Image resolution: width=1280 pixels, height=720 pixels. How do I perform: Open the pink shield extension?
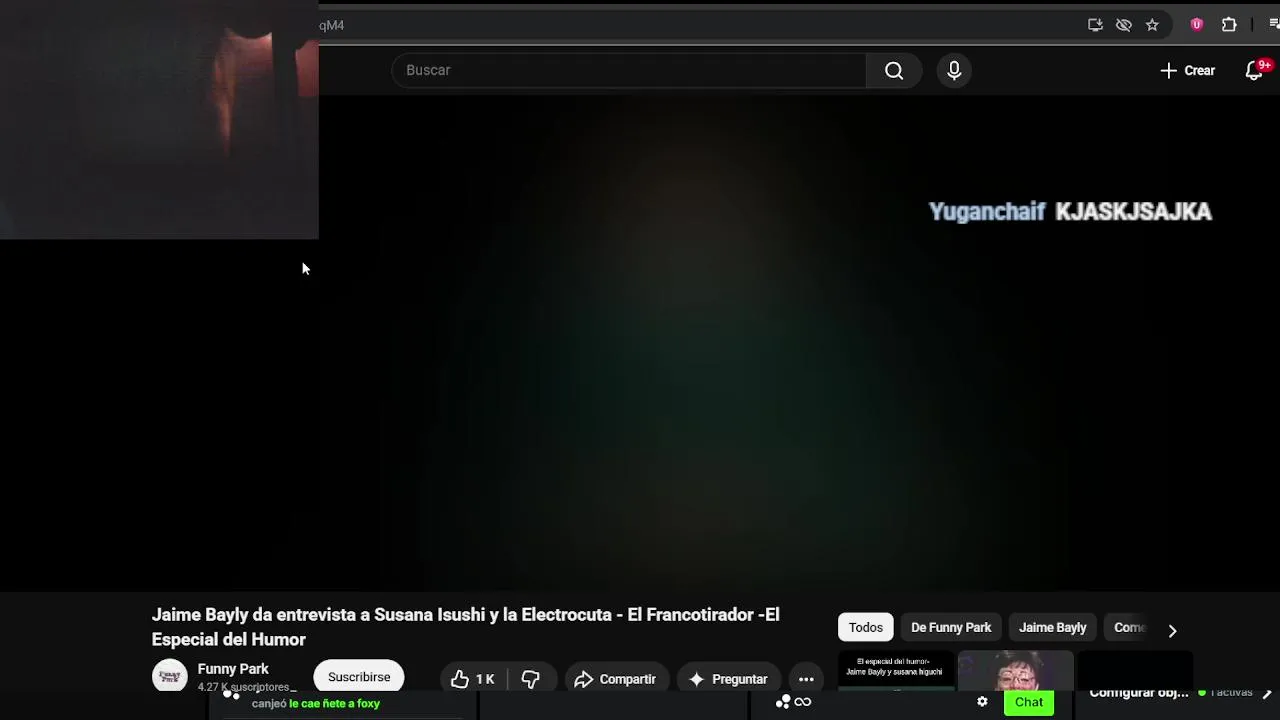coord(1197,25)
